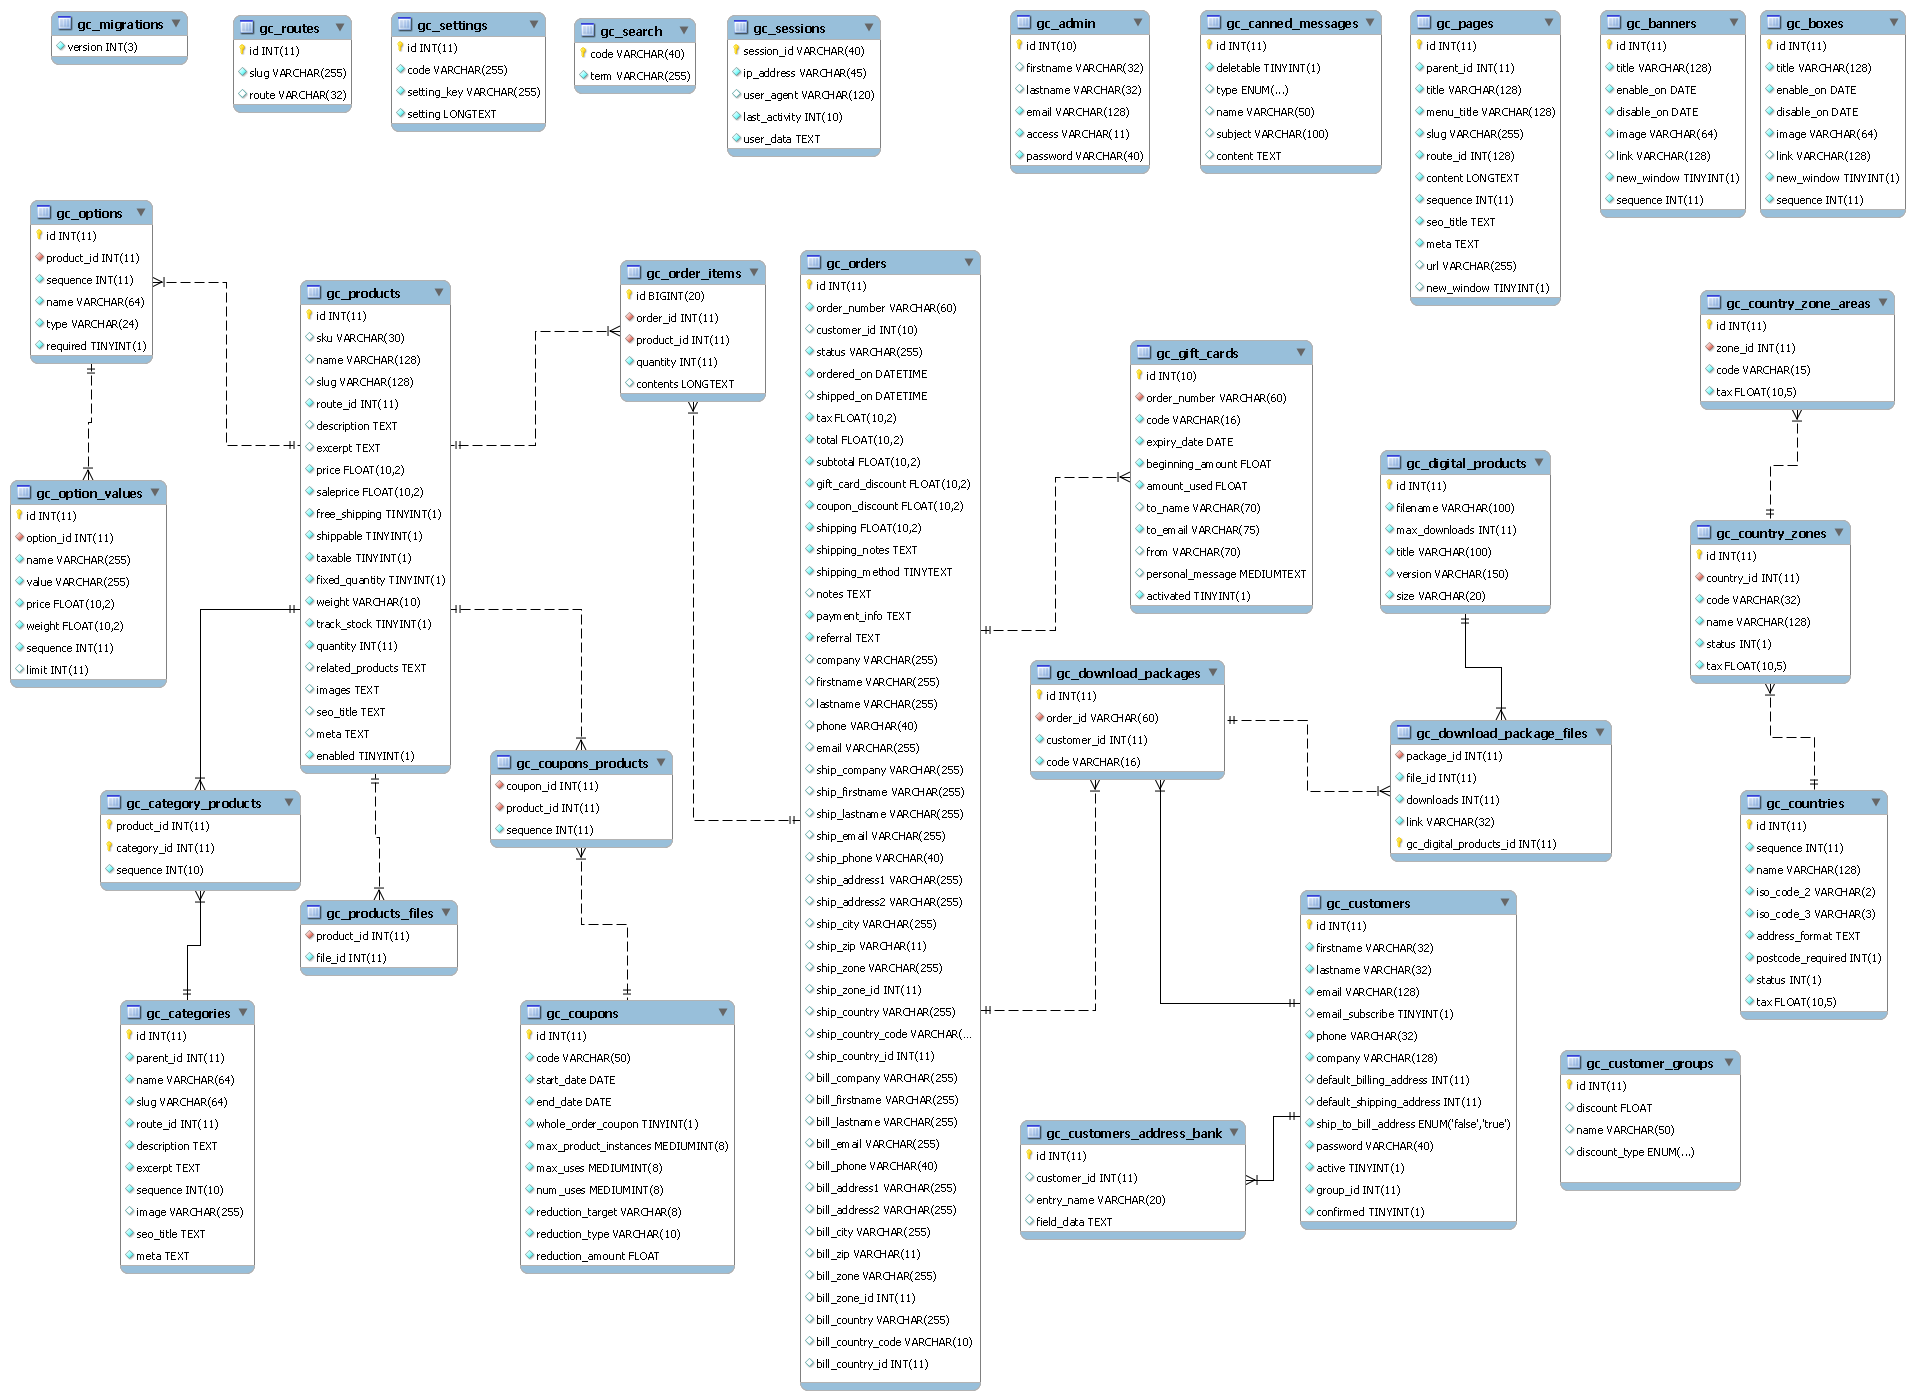Select the email column in gc_customers
The width and height of the screenshot is (1915, 1400).
(1367, 992)
